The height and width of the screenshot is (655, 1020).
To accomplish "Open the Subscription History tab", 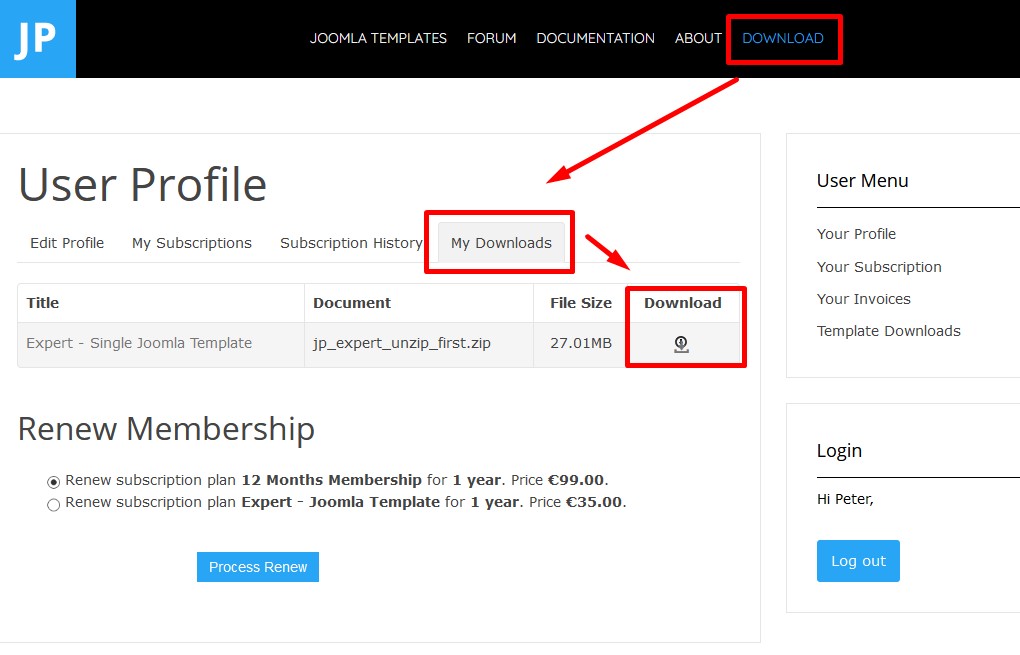I will pyautogui.click(x=351, y=243).
